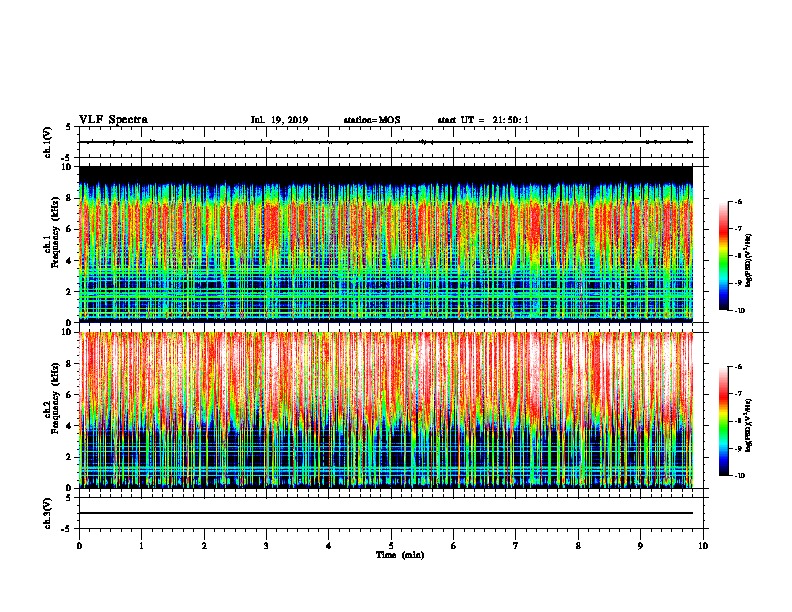Click the "5" tick on the time axis

pyautogui.click(x=391, y=545)
